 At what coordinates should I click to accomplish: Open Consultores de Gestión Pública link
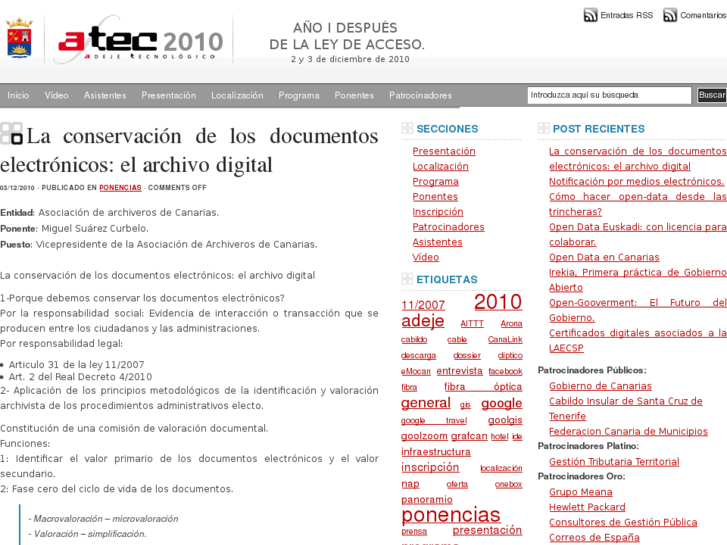(623, 522)
